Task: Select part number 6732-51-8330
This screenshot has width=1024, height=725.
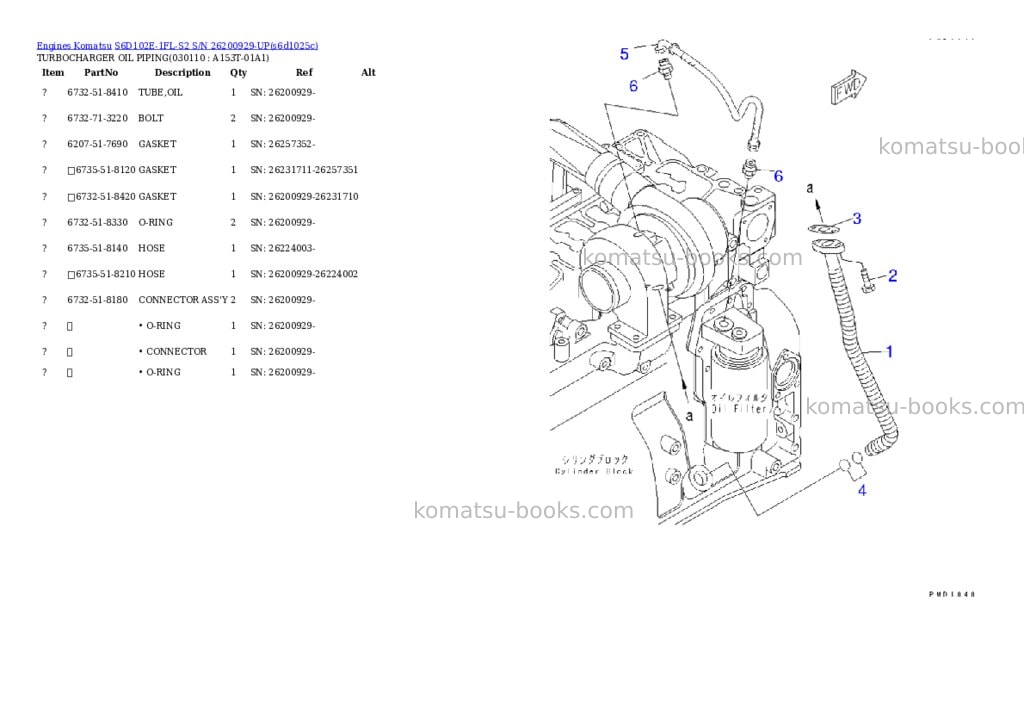Action: 97,223
